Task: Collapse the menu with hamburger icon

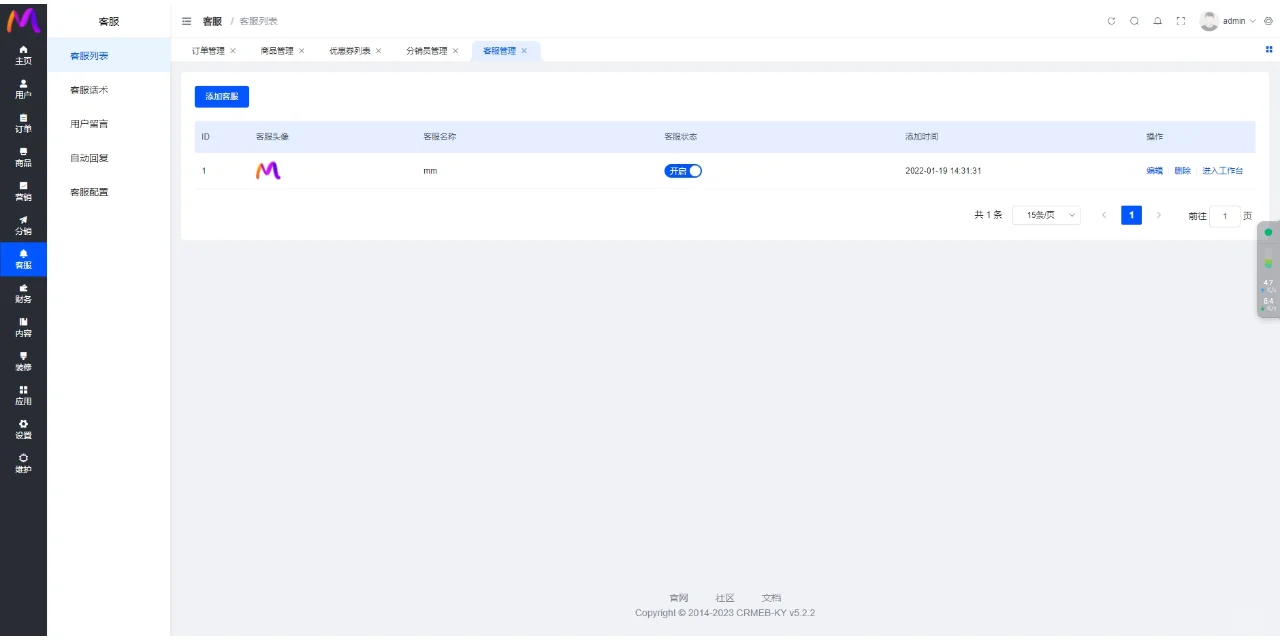Action: point(186,21)
